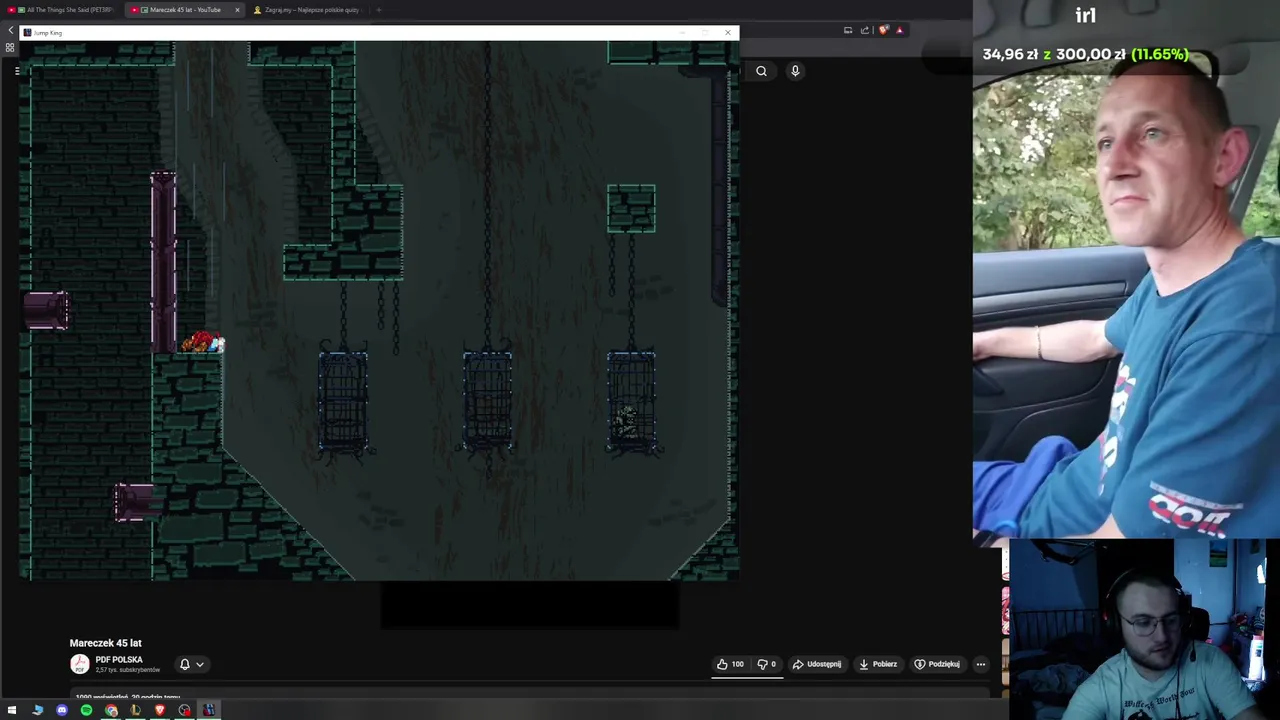Image resolution: width=1280 pixels, height=720 pixels.
Task: Click the YouTube search magnifier icon
Action: coord(762,71)
